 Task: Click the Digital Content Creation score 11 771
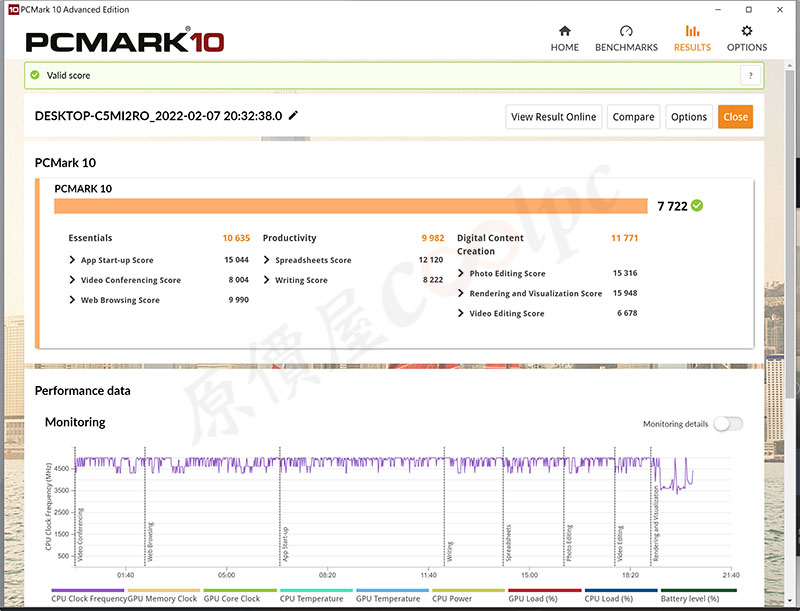click(624, 238)
